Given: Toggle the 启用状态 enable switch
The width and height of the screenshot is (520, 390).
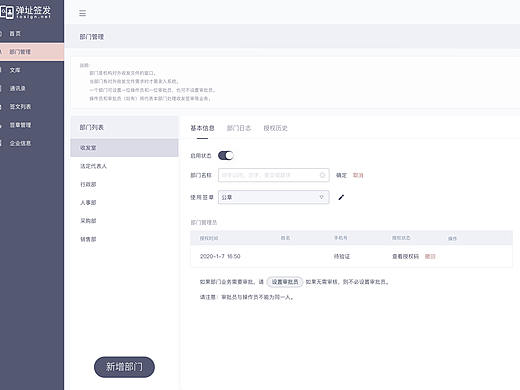Looking at the screenshot, I should pyautogui.click(x=226, y=155).
